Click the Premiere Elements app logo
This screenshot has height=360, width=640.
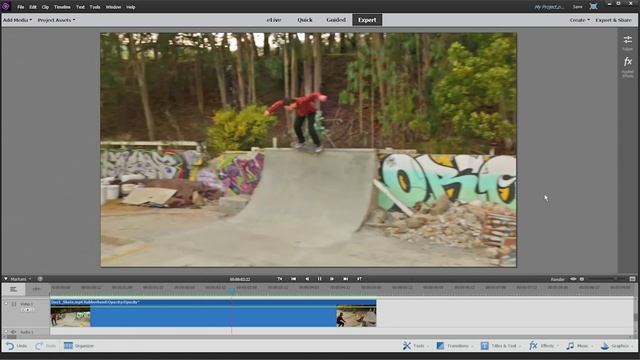click(6, 7)
